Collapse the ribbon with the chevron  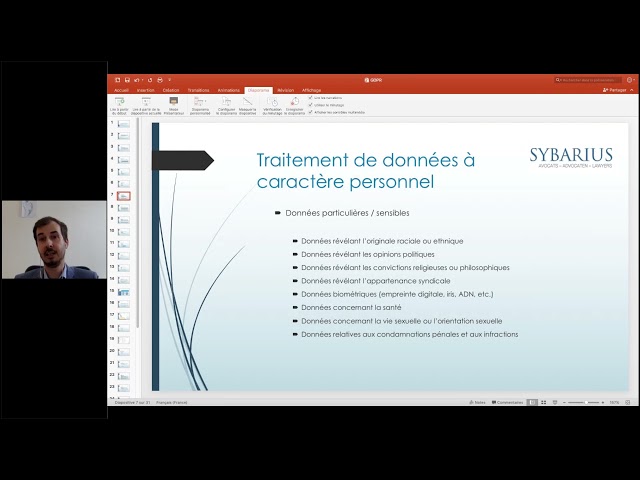click(x=632, y=90)
